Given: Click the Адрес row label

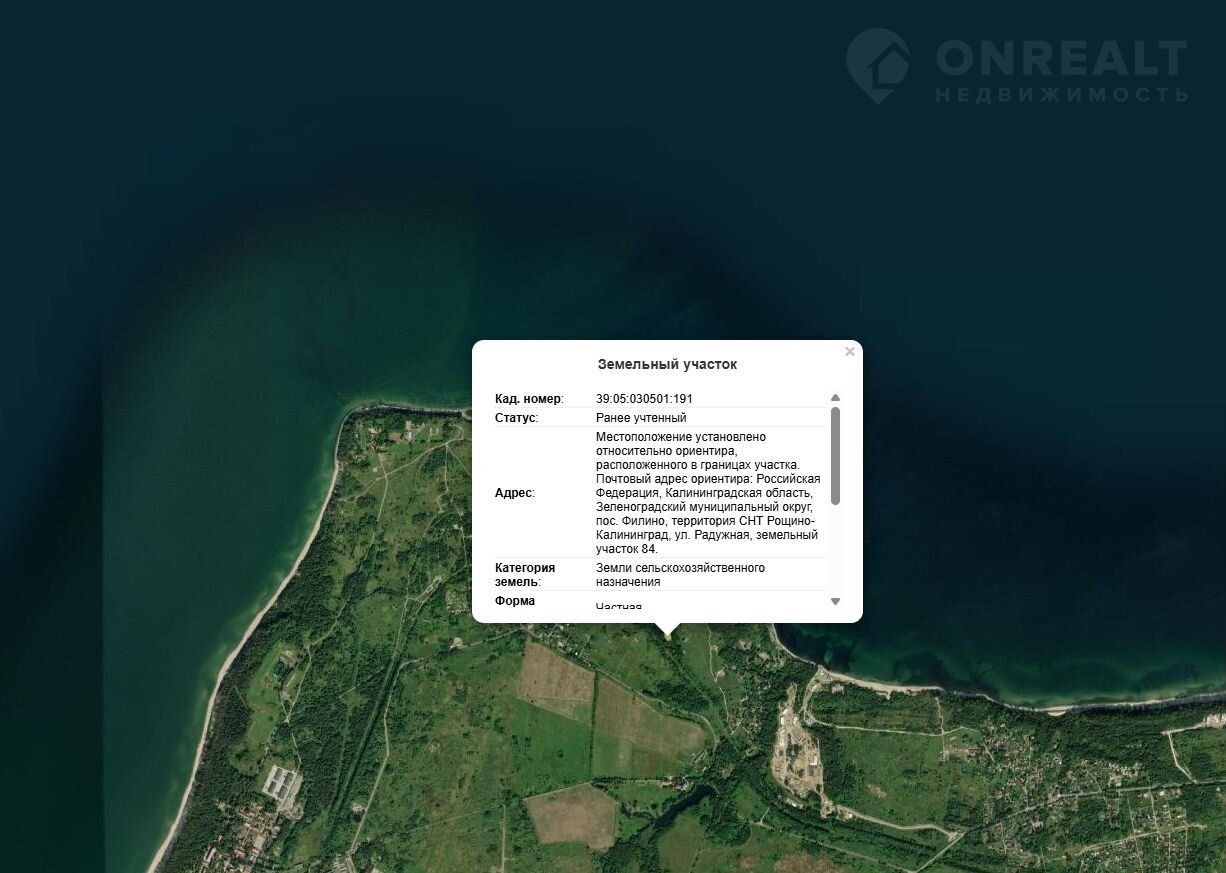Looking at the screenshot, I should (x=514, y=493).
